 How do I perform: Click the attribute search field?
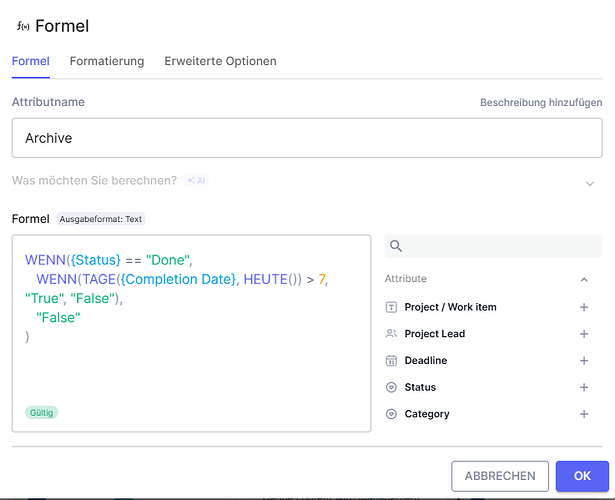tap(493, 246)
